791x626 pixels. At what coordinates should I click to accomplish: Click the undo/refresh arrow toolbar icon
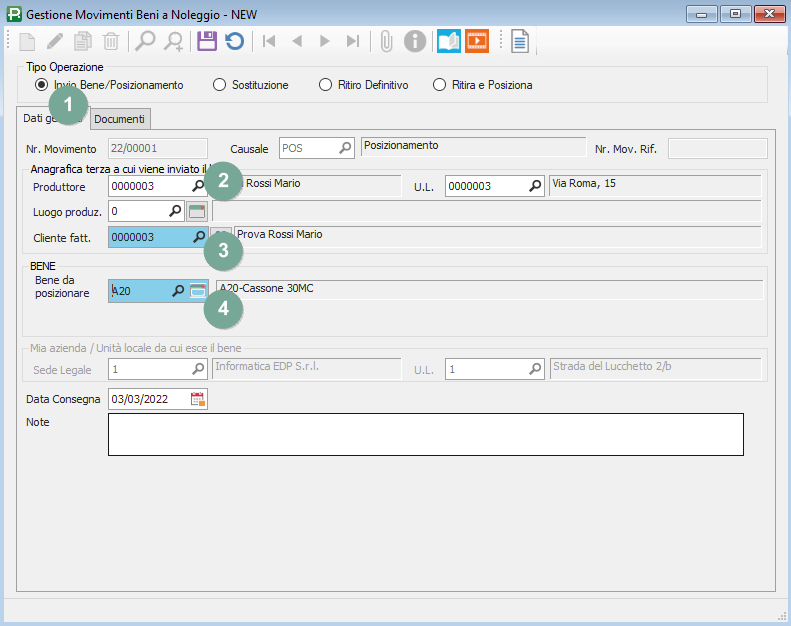tap(234, 41)
